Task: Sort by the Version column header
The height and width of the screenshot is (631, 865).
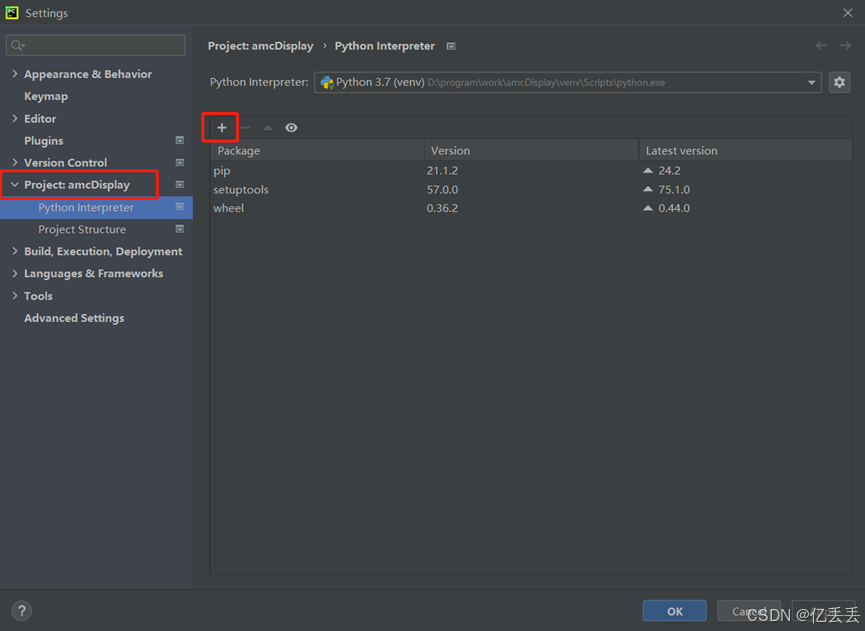Action: pos(531,151)
